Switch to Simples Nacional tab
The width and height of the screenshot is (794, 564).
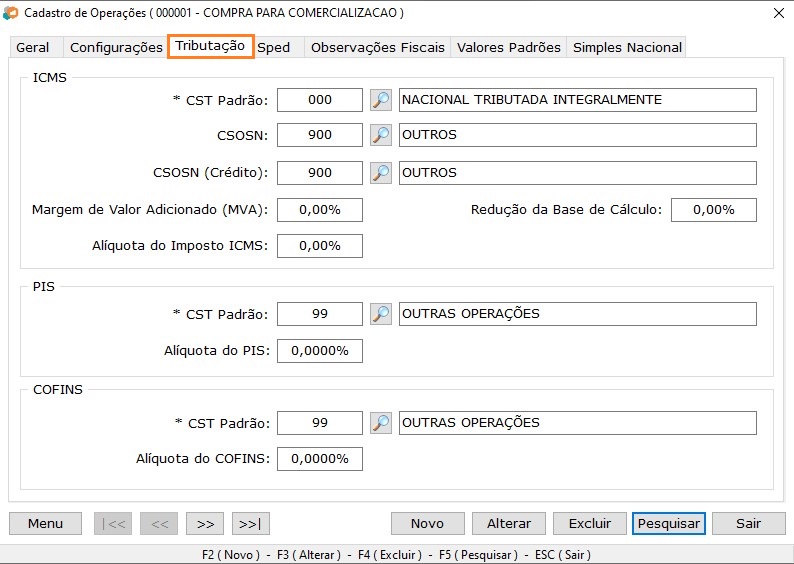point(627,48)
